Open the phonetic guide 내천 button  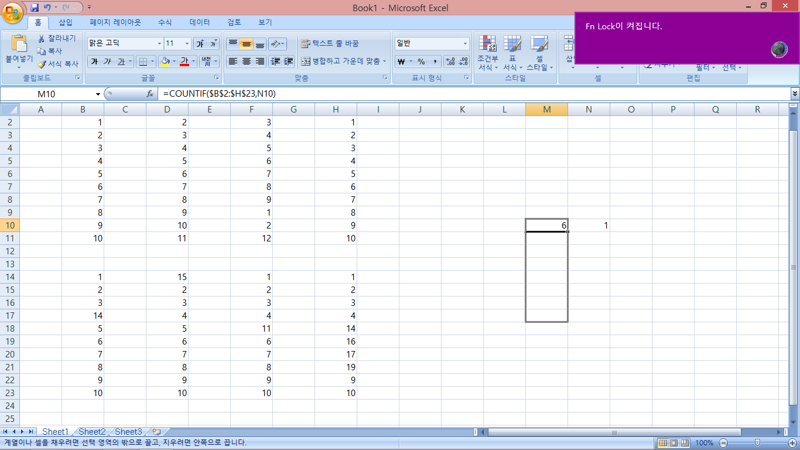pos(206,62)
